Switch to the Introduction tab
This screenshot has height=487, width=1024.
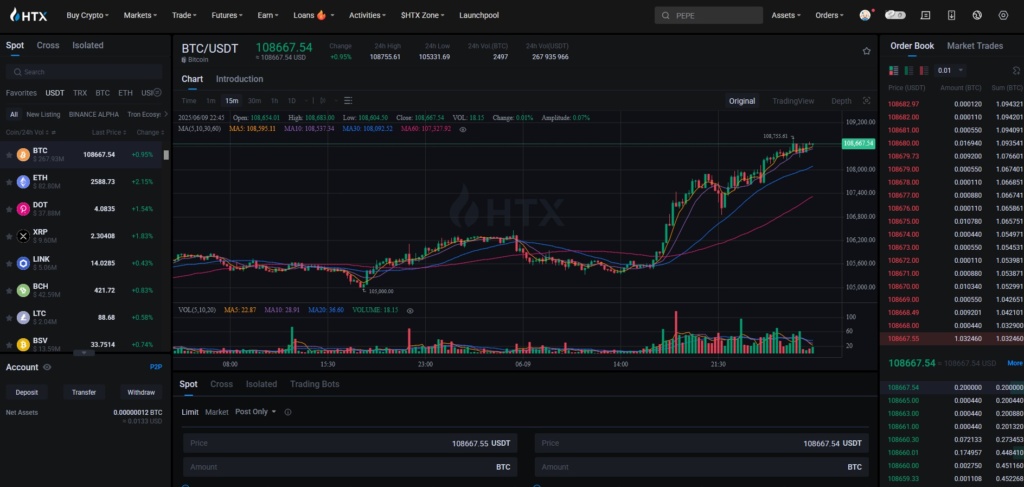(x=239, y=79)
